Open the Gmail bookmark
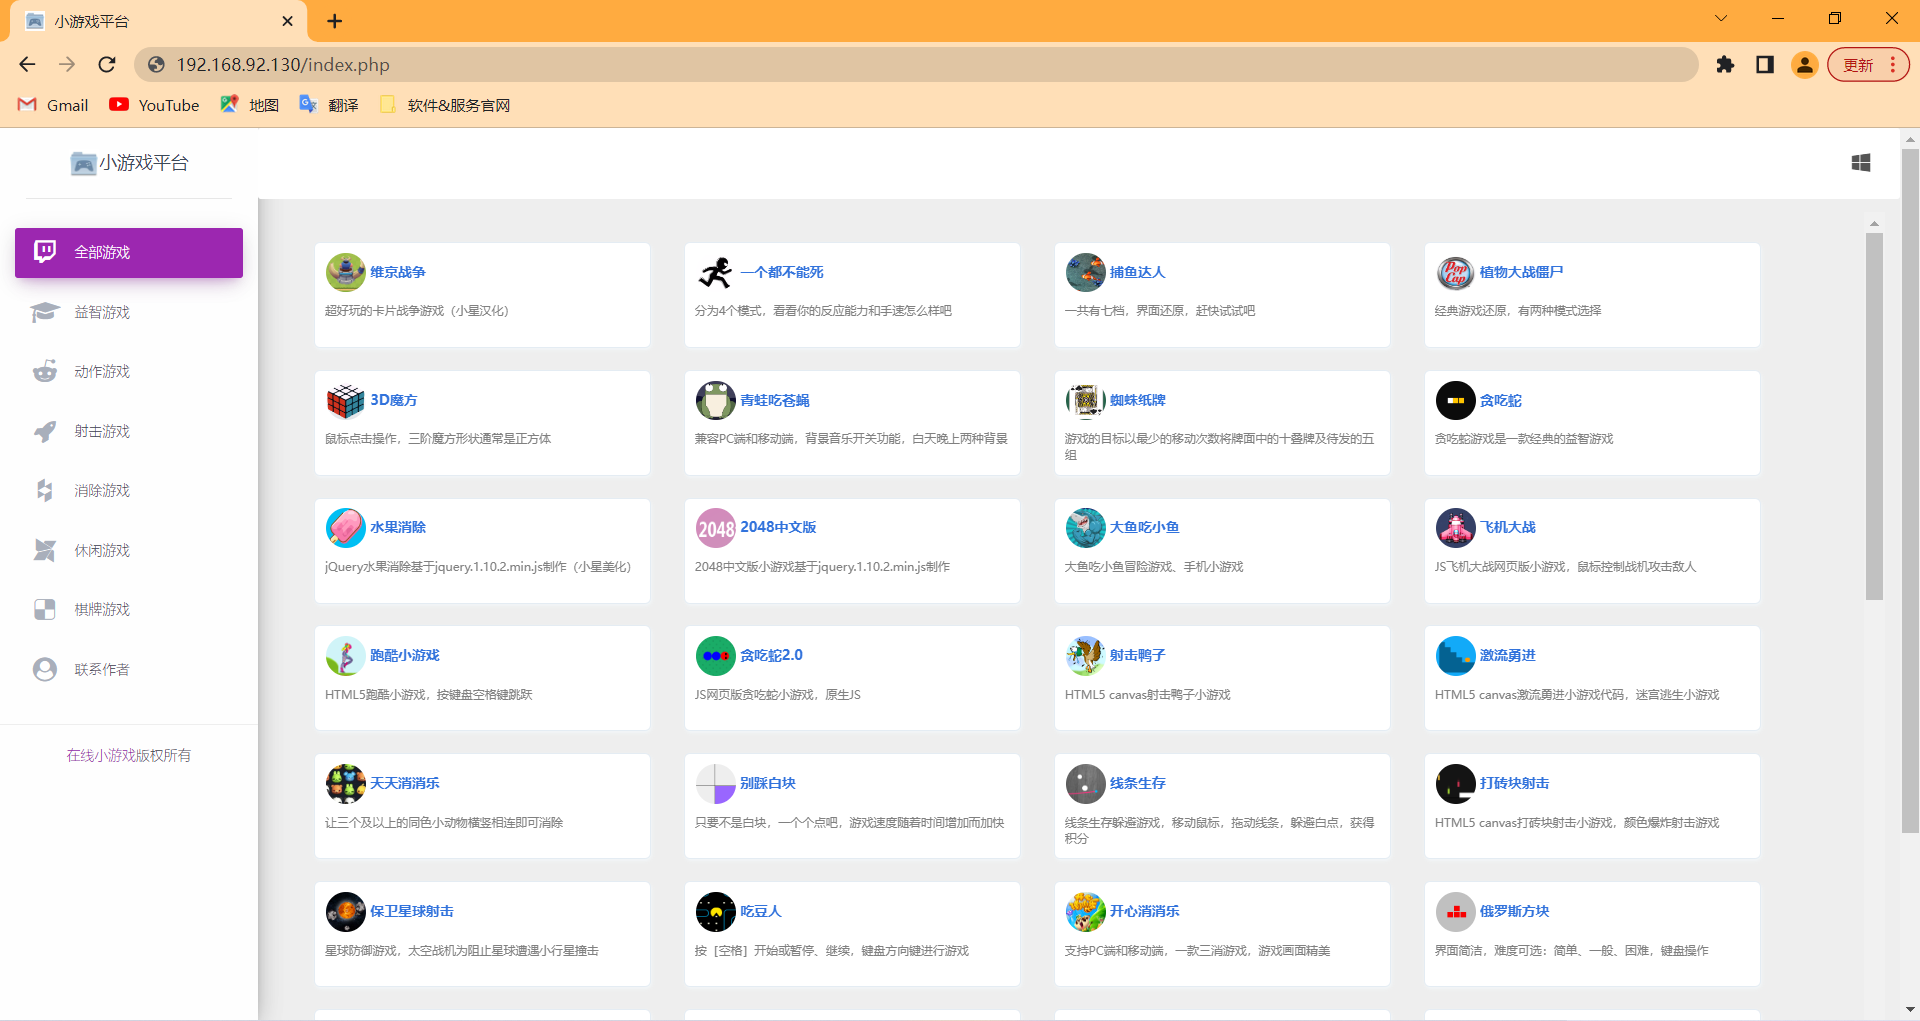This screenshot has height=1021, width=1920. [54, 105]
